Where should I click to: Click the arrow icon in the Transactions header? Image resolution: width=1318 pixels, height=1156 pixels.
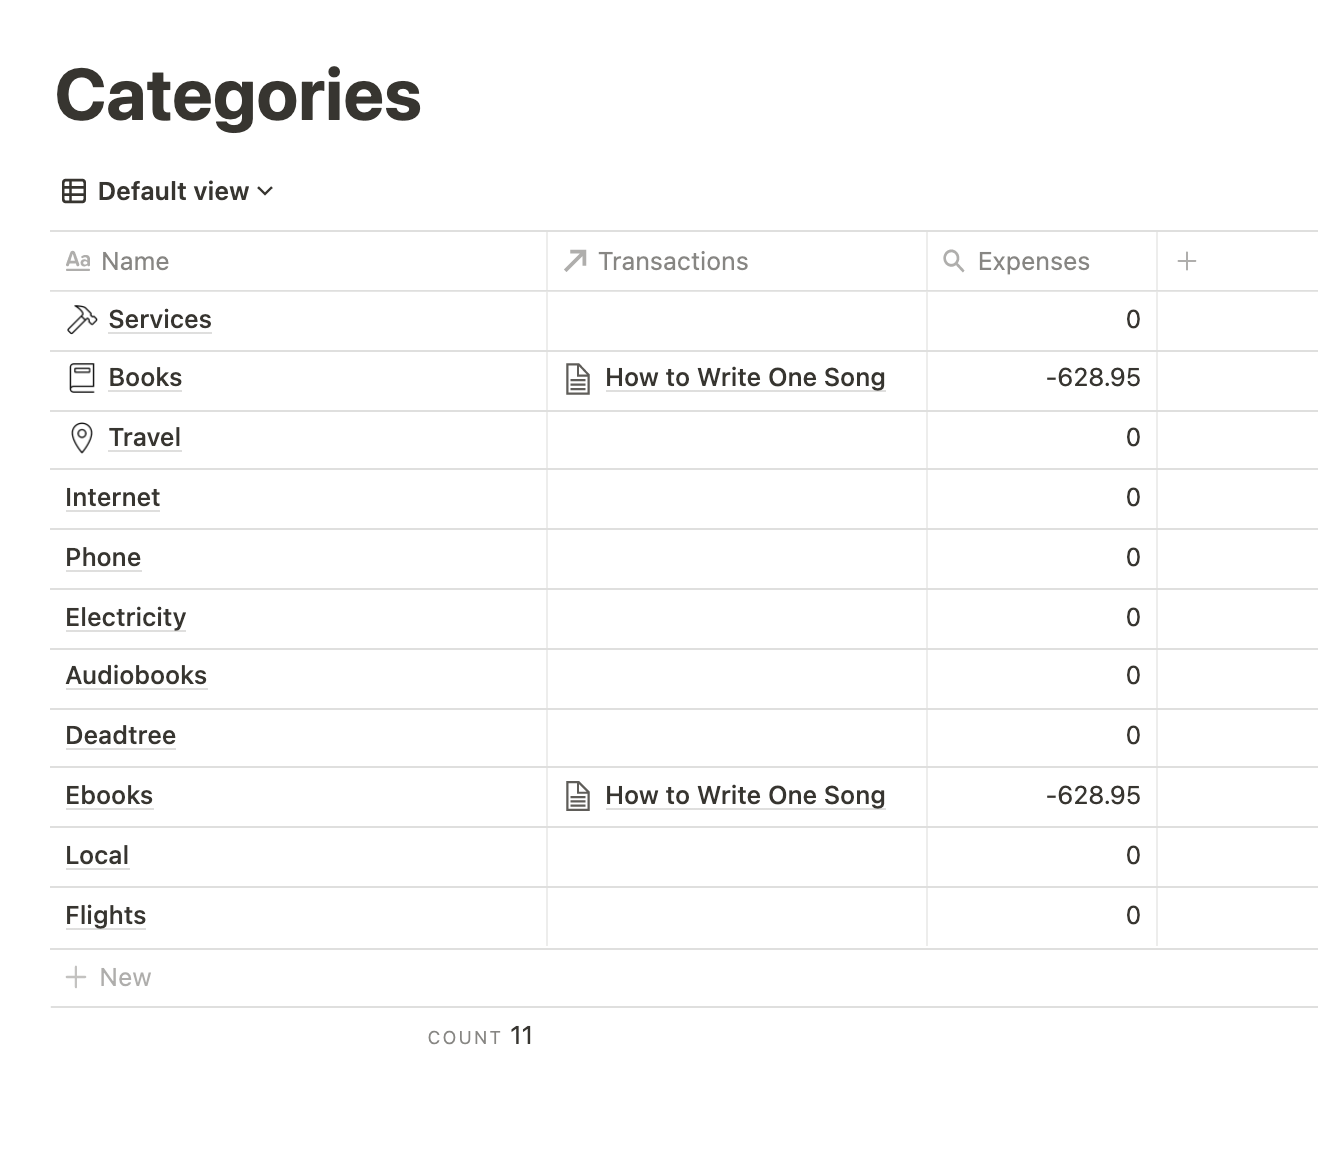(x=575, y=261)
